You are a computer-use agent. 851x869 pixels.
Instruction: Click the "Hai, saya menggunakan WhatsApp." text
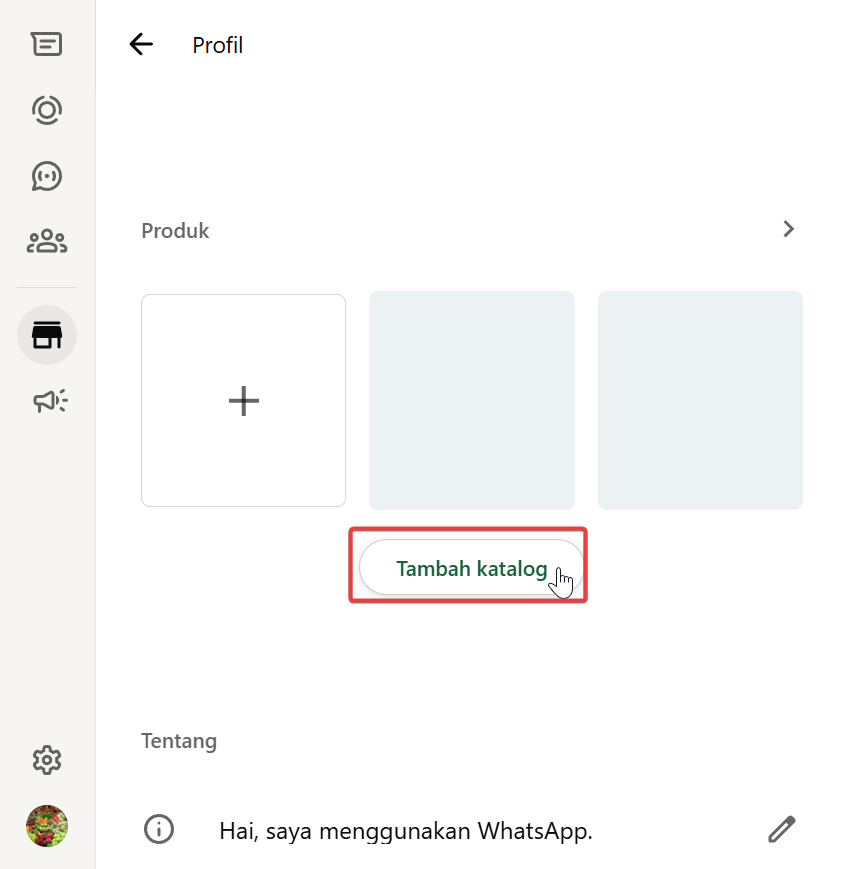pyautogui.click(x=406, y=831)
